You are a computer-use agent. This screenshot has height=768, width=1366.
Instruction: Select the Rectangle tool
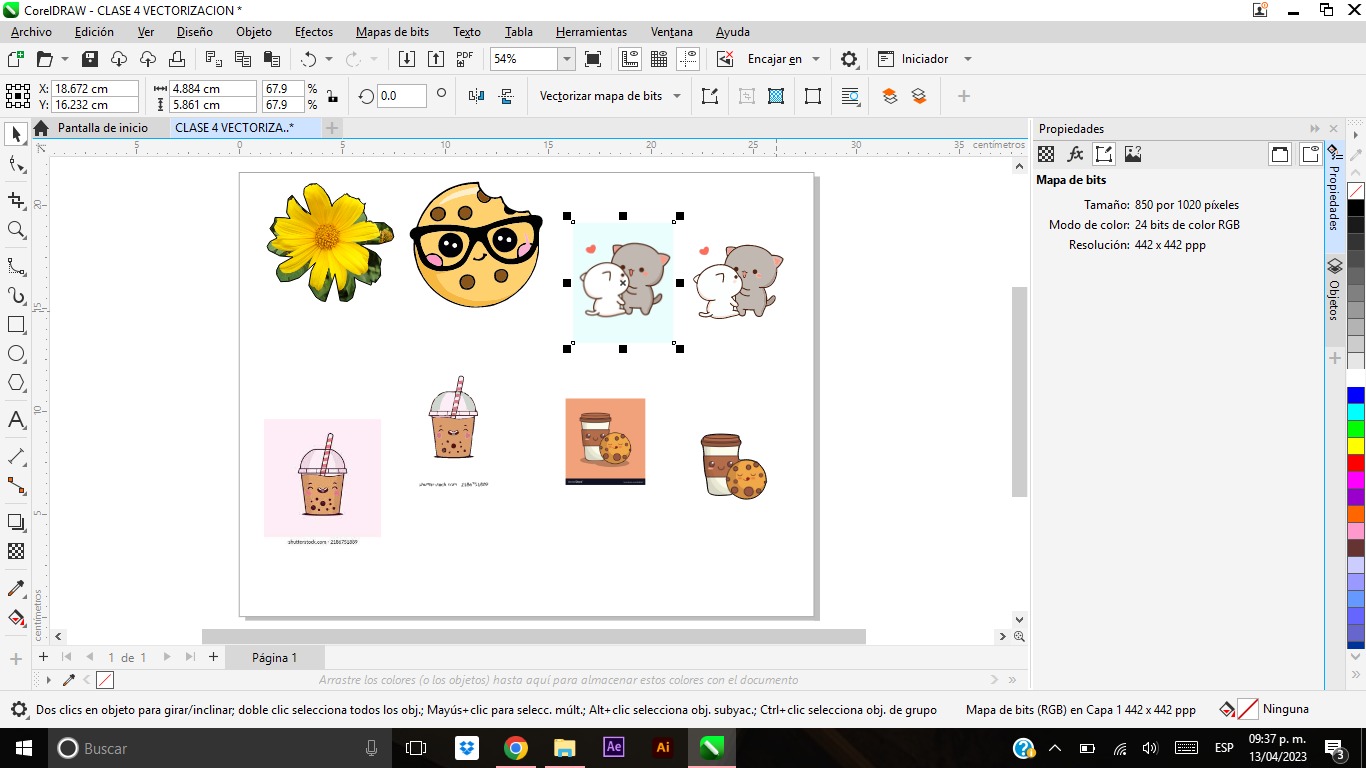(16, 325)
